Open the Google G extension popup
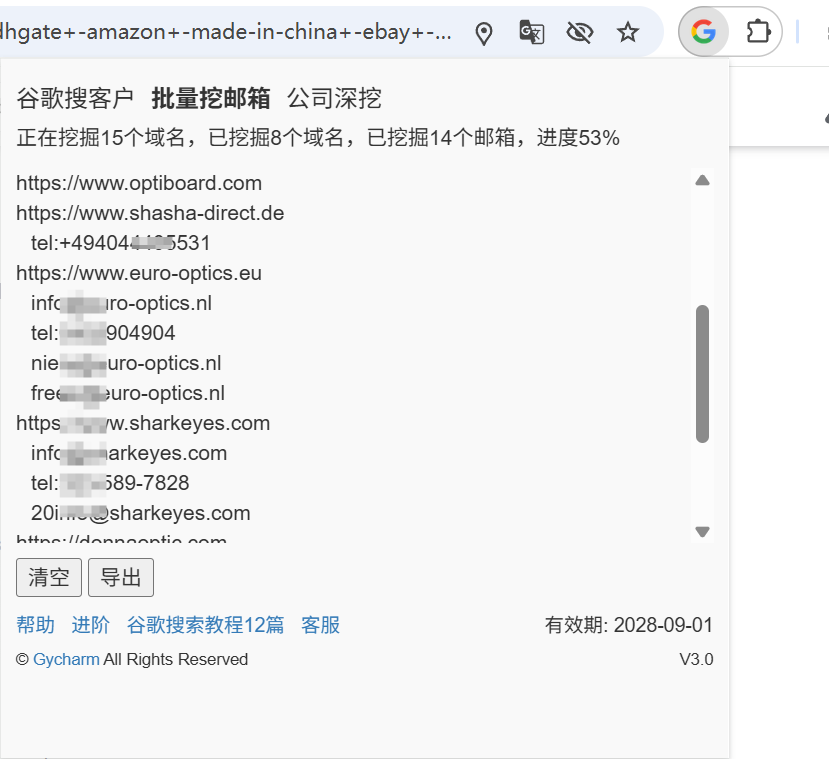This screenshot has width=829, height=759. click(703, 32)
